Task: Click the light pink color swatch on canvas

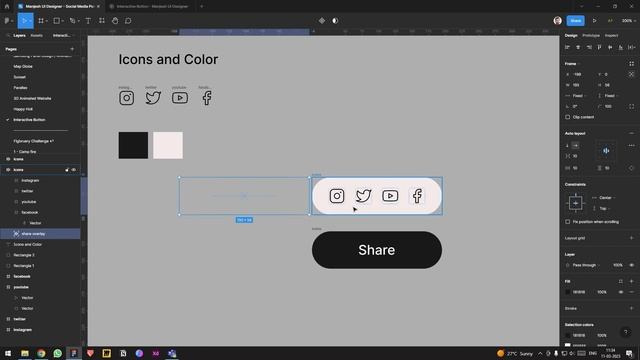Action: coord(168,145)
